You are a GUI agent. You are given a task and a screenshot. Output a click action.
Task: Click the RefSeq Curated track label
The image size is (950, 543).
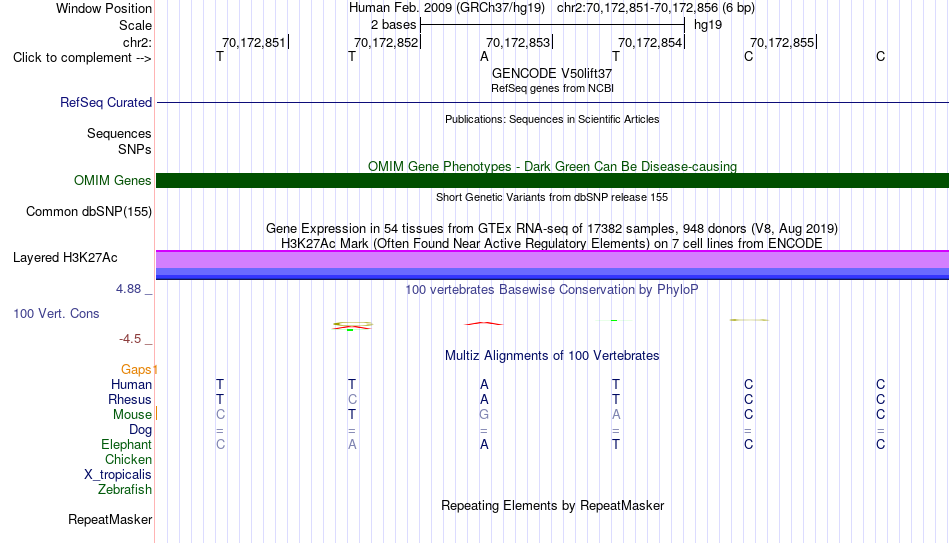[105, 102]
